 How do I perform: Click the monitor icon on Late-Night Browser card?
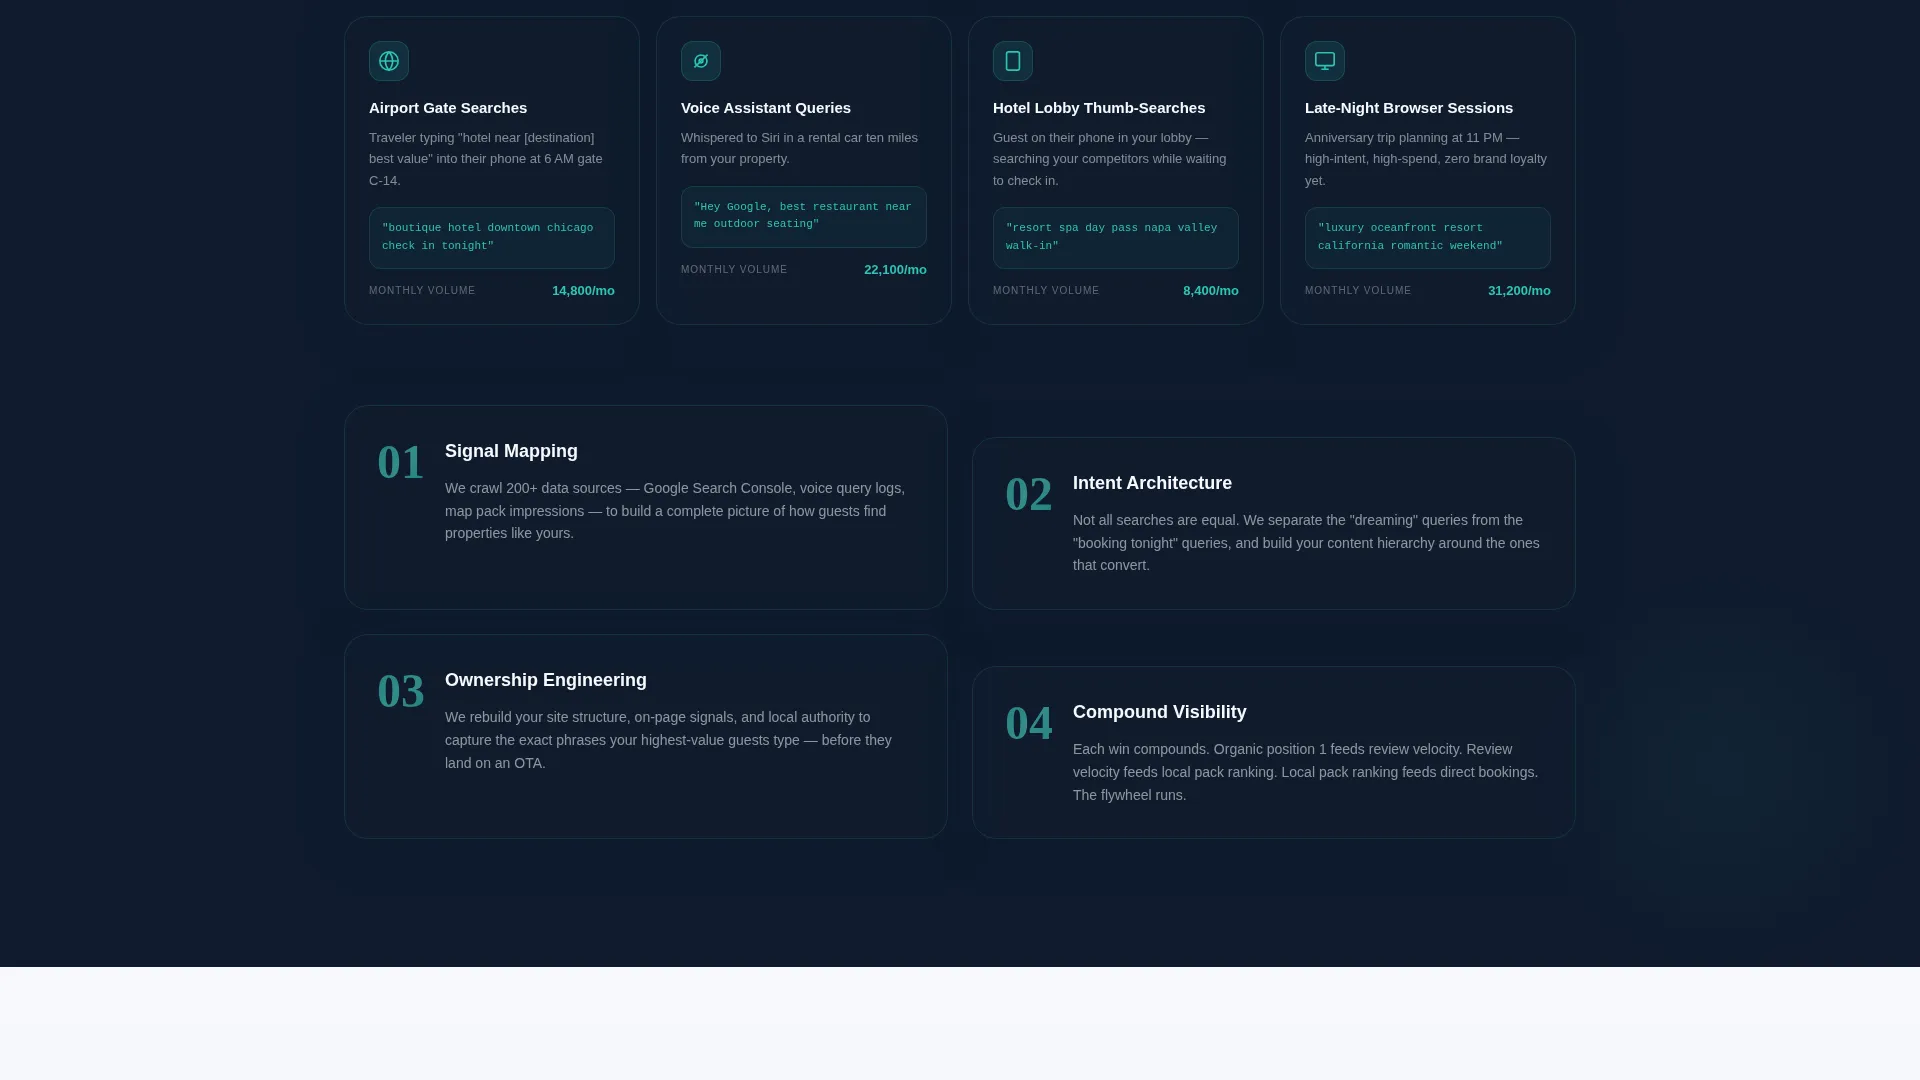pyautogui.click(x=1325, y=61)
